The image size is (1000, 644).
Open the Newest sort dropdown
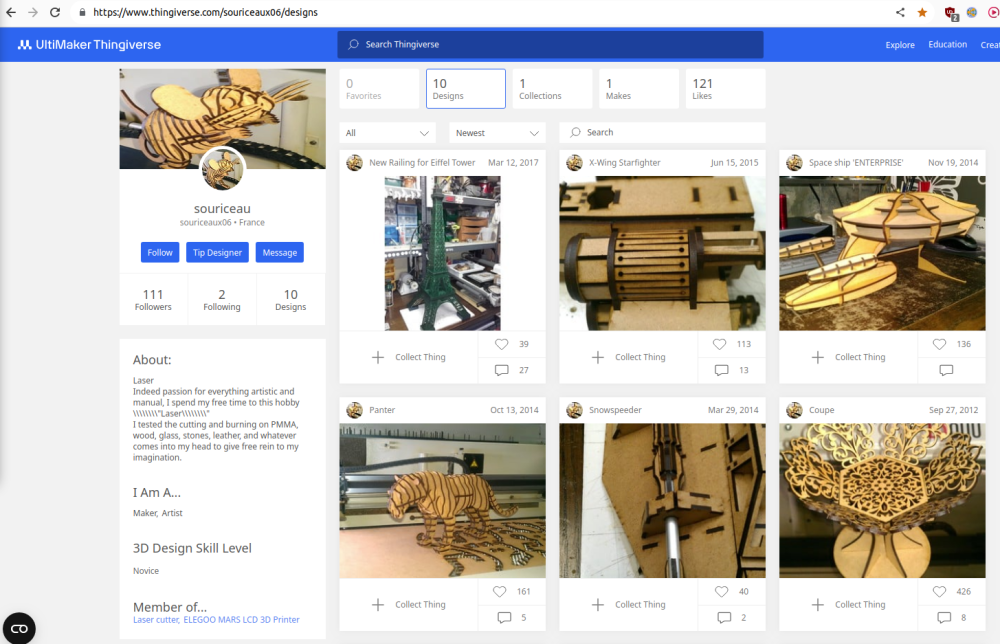[x=497, y=133]
